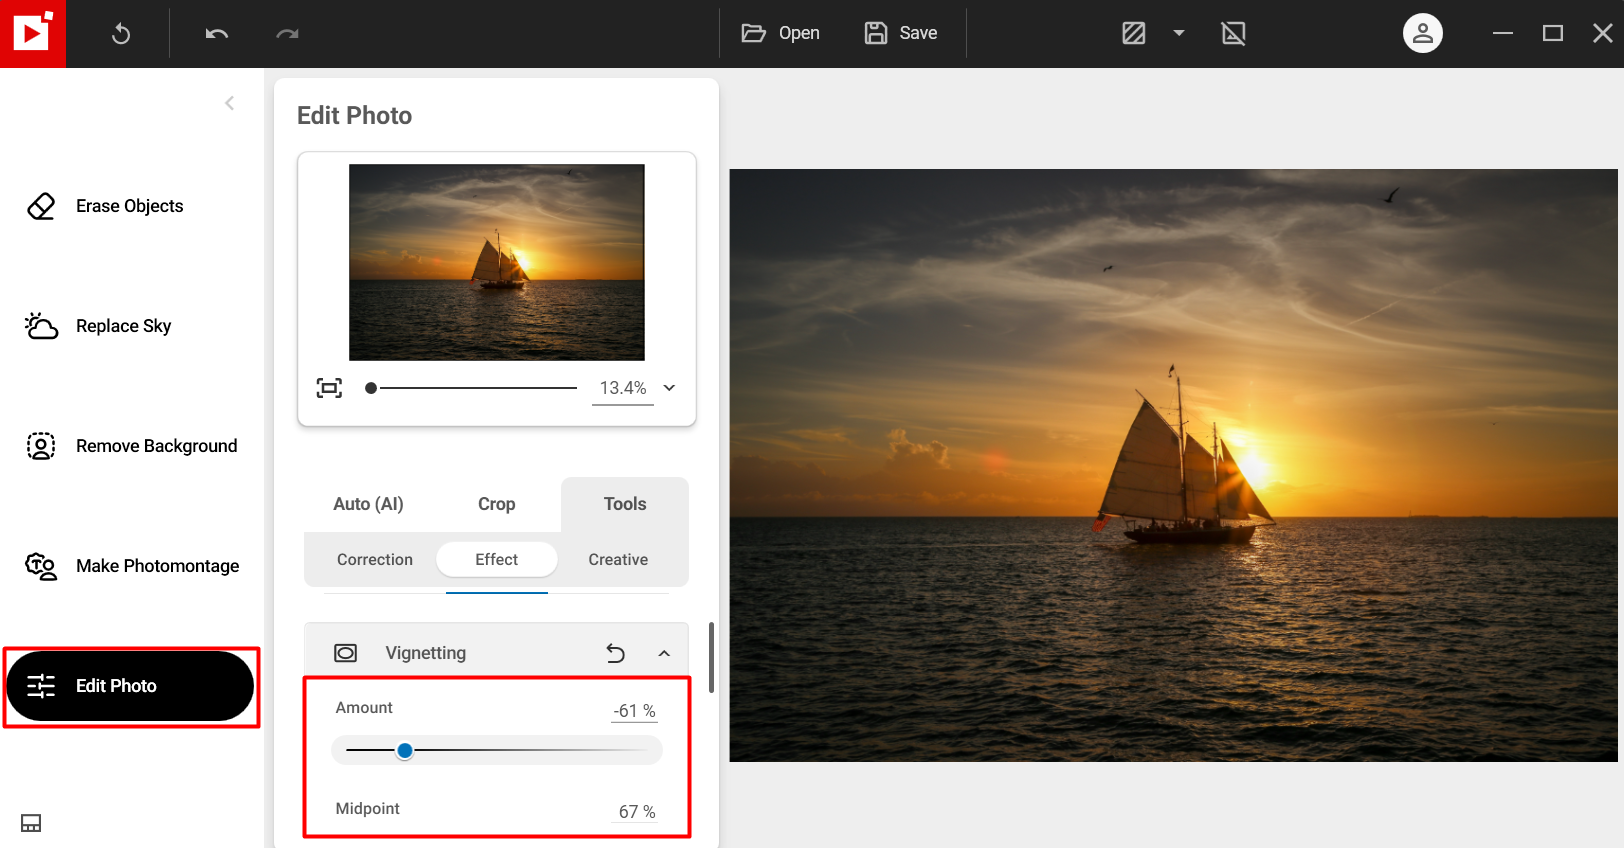Viewport: 1624px width, 848px height.
Task: Click the fit-to-screen zoom icon
Action: click(329, 388)
